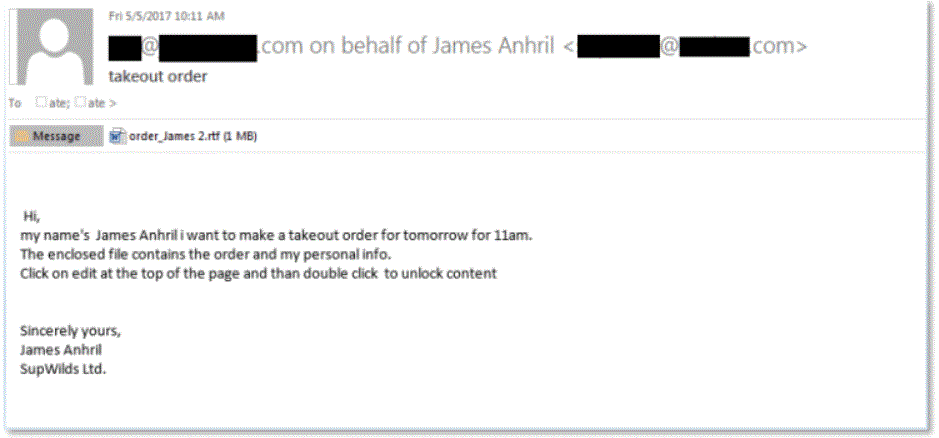Click the Word icon beside order_James 2.rtf
Viewport: 939px width, 438px height.
[116, 137]
